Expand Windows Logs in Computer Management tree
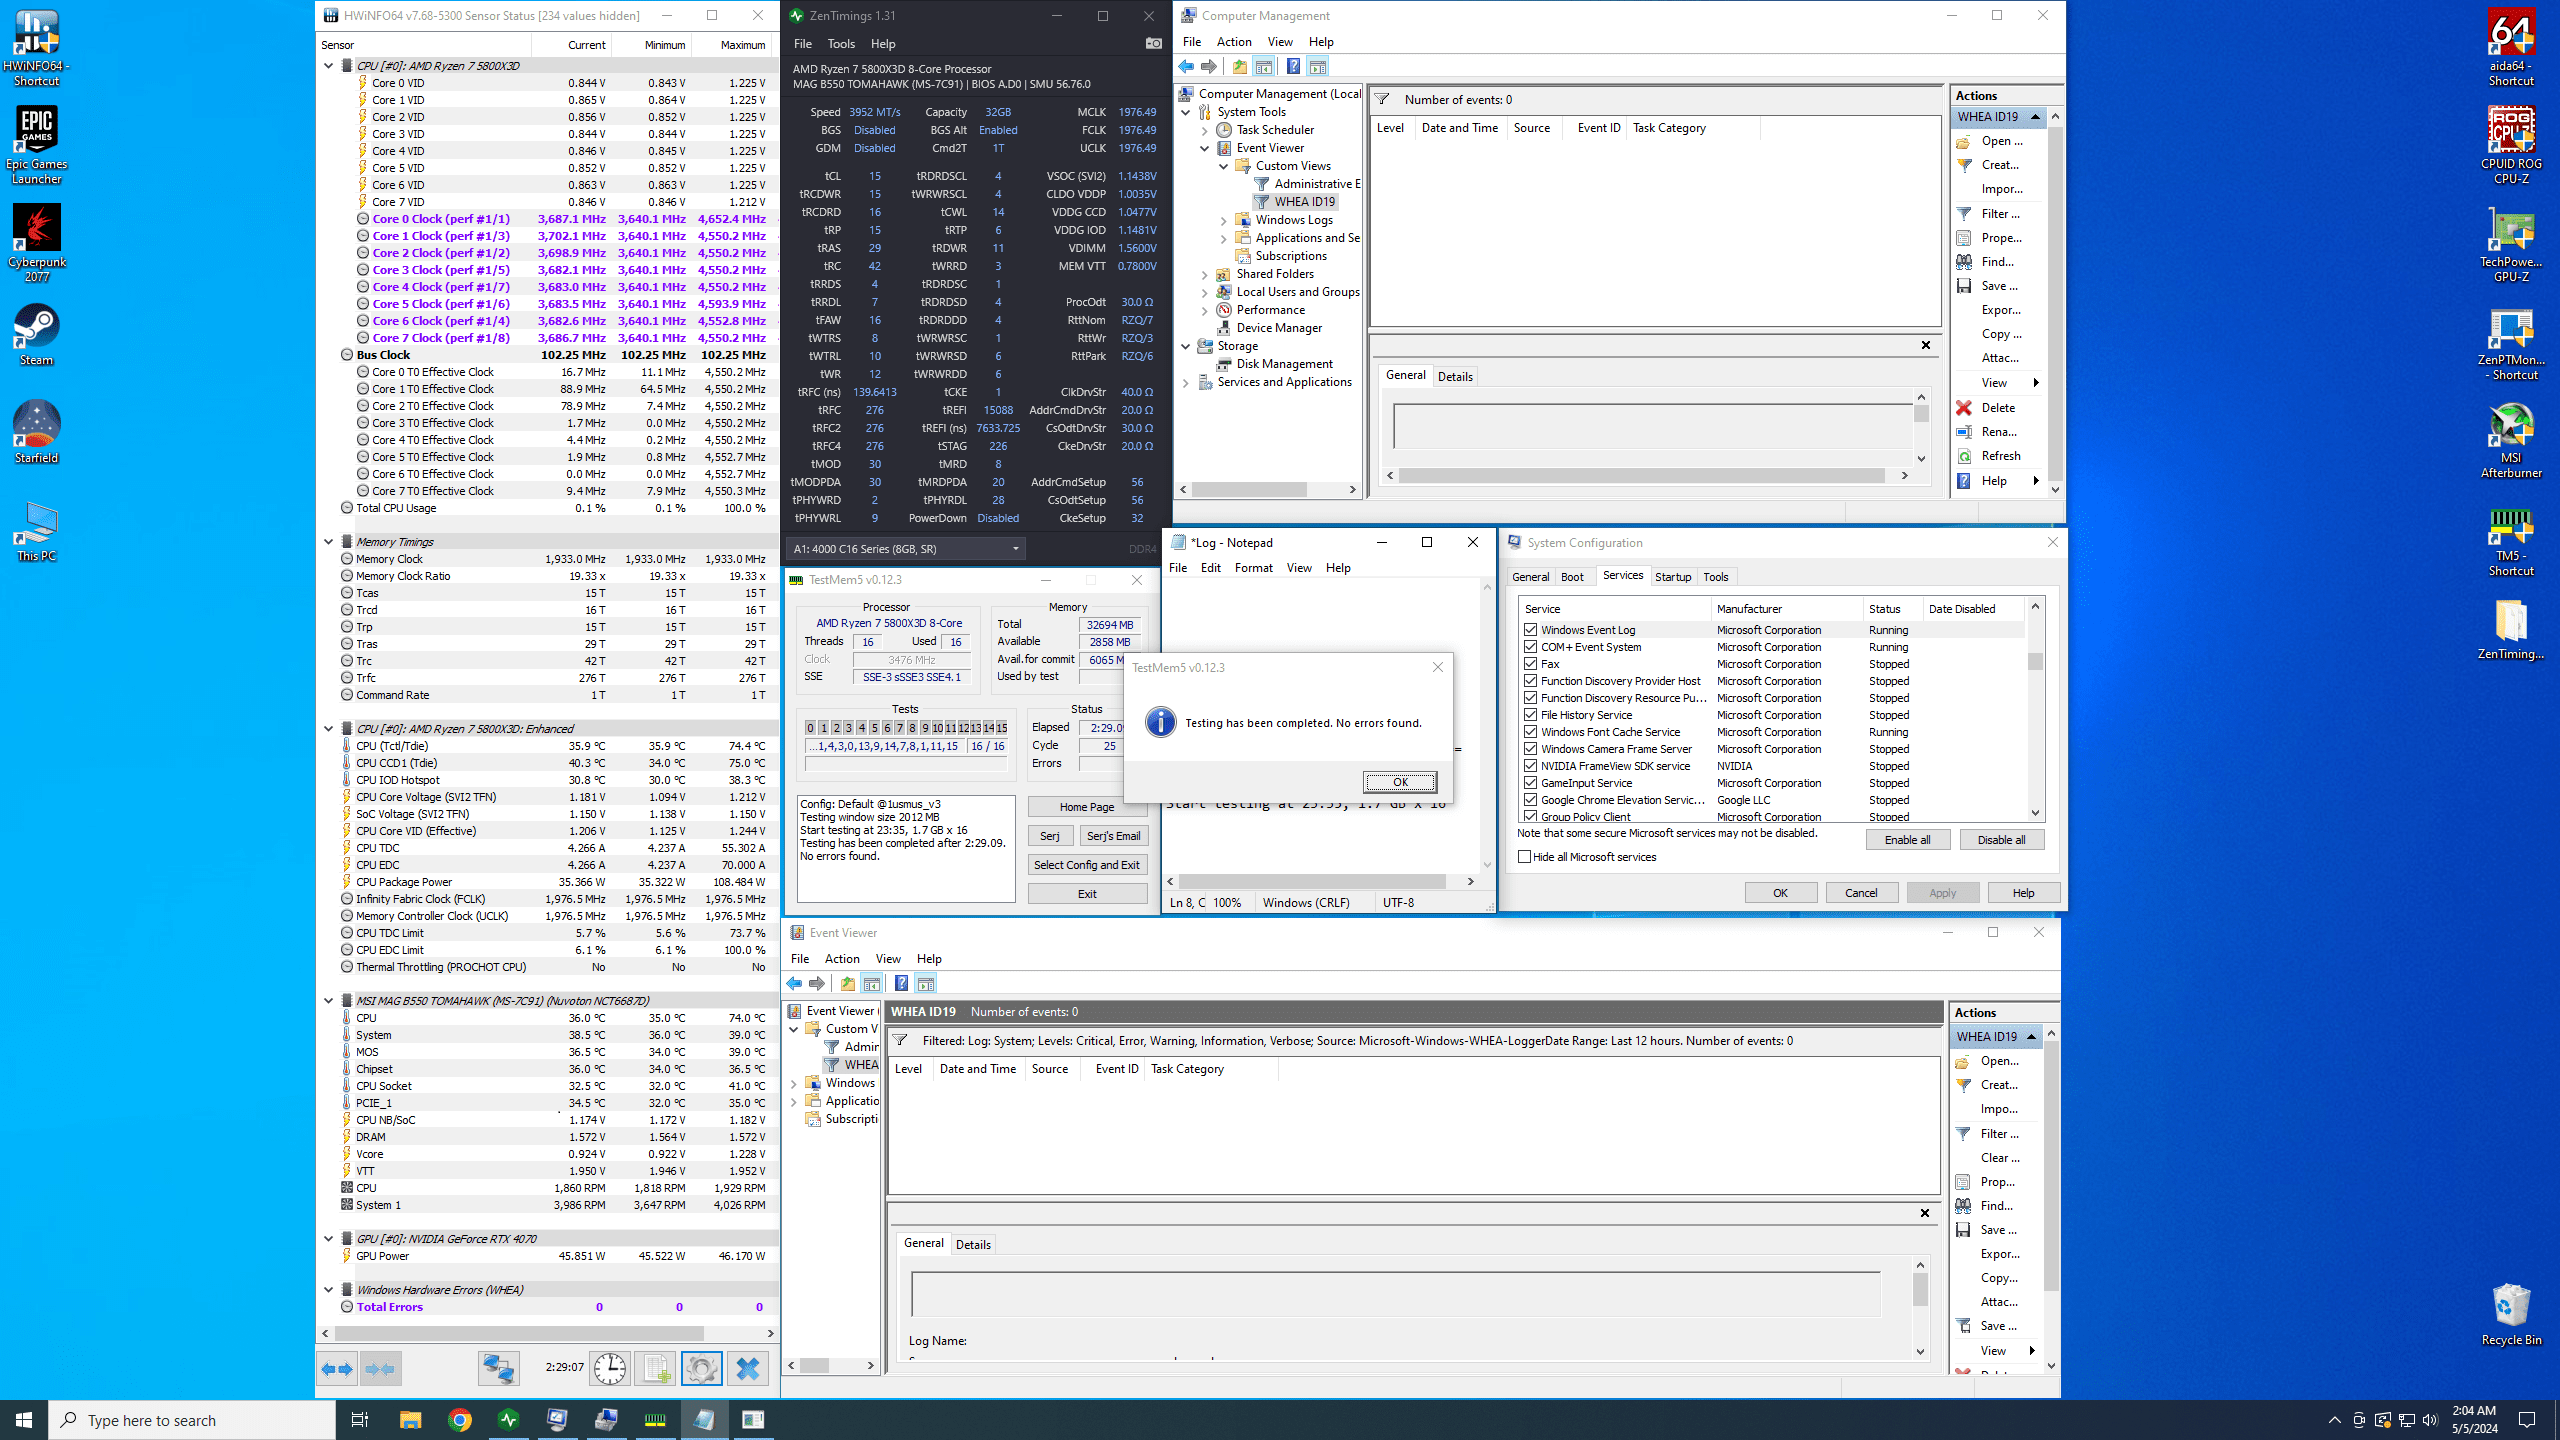Viewport: 2560px width, 1440px height. 1224,220
